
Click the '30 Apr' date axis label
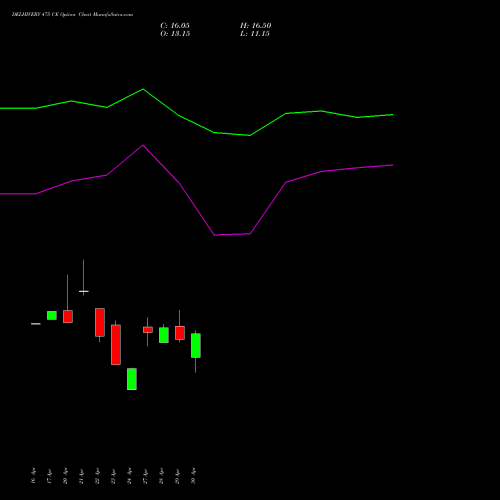[193, 476]
